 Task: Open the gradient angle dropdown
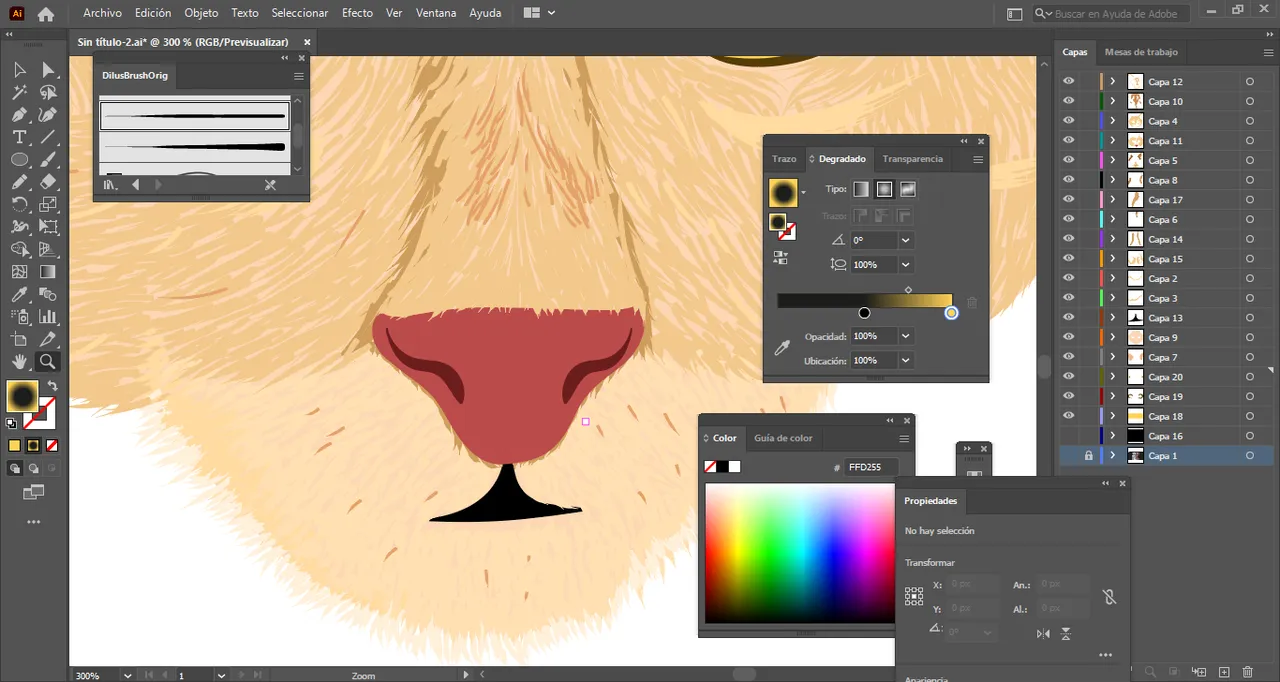tap(905, 240)
